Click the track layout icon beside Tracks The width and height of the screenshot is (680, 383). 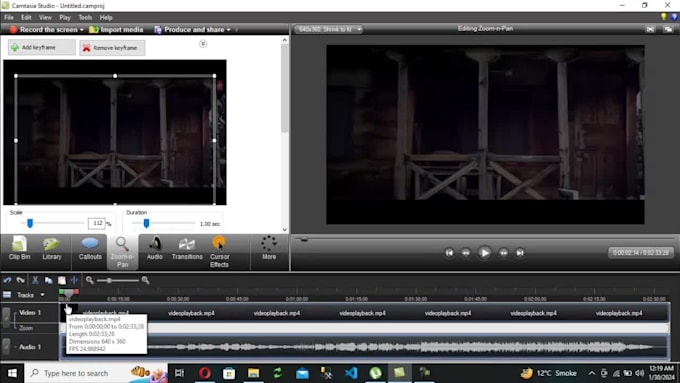coord(7,295)
